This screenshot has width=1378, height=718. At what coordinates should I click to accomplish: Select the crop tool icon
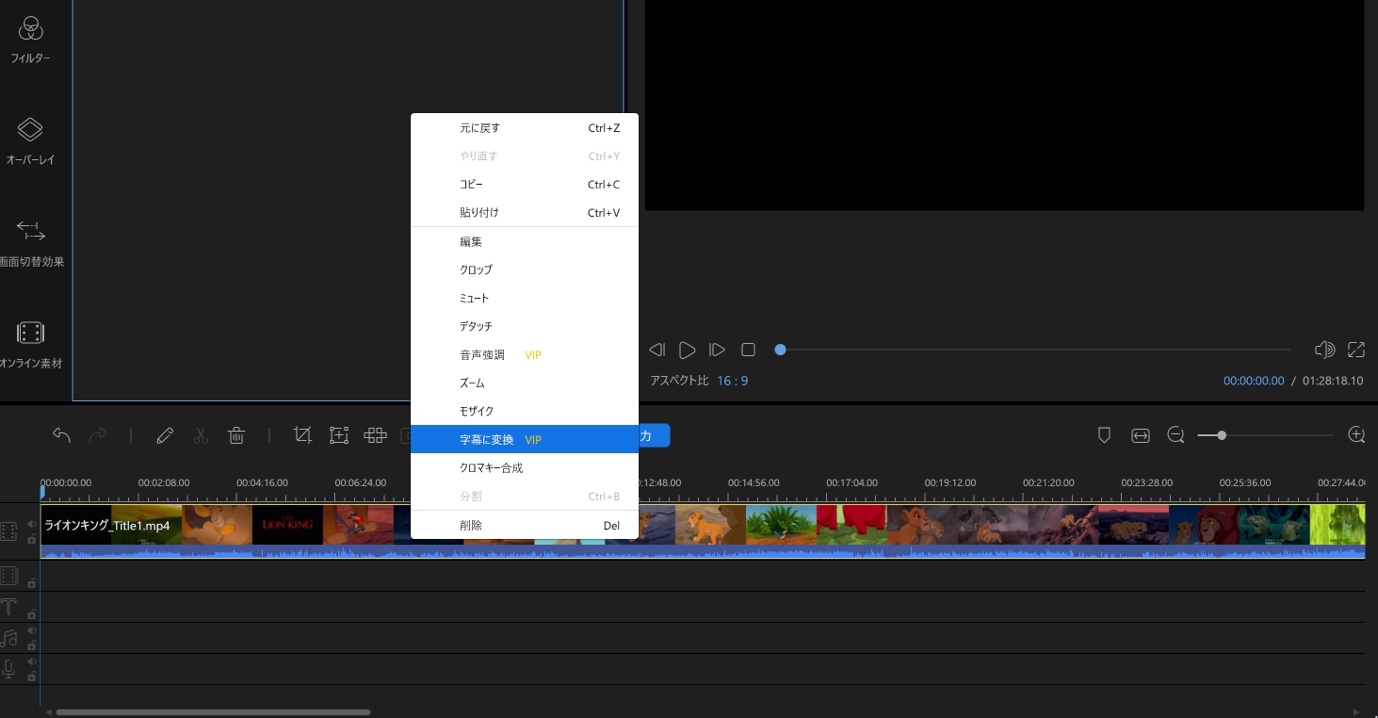pos(302,435)
